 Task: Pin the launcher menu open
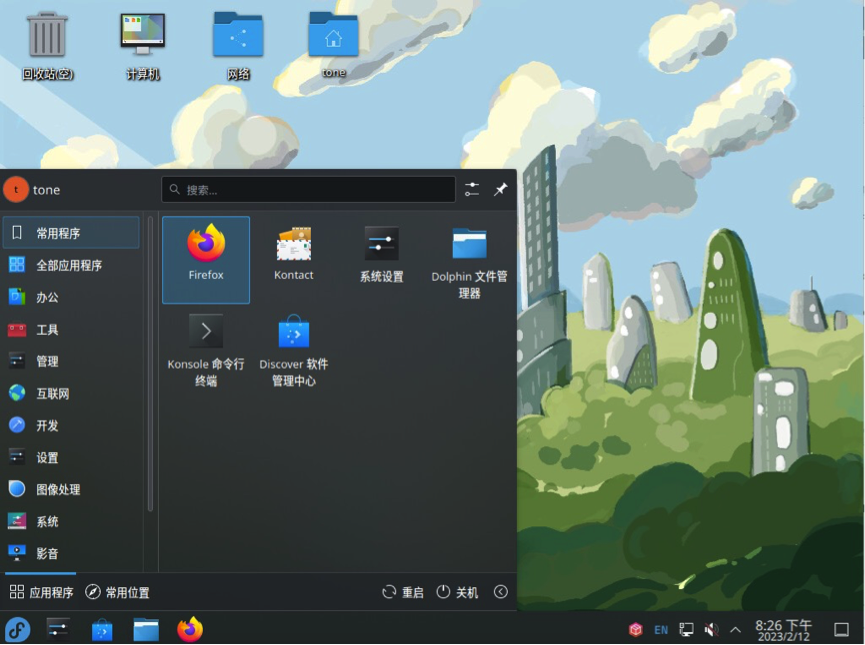[x=500, y=190]
